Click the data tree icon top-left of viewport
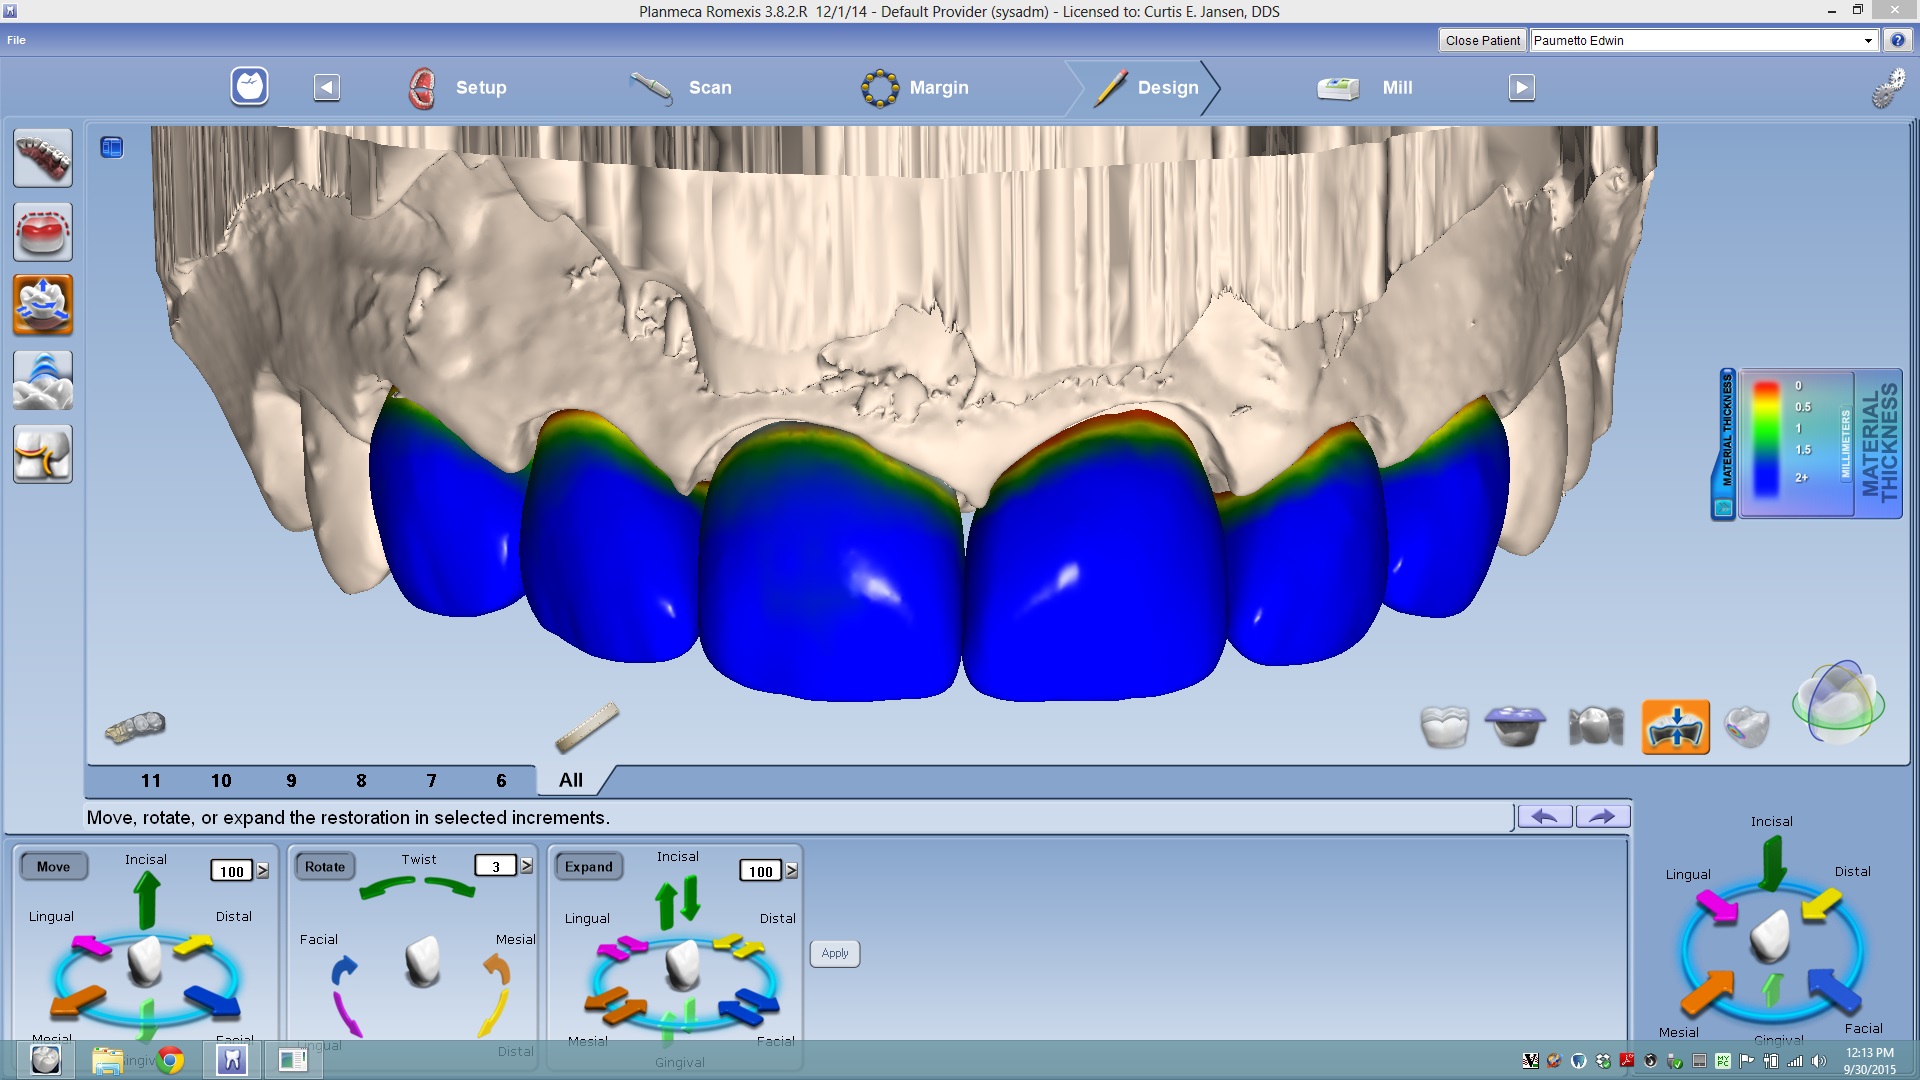This screenshot has width=1920, height=1080. [111, 148]
